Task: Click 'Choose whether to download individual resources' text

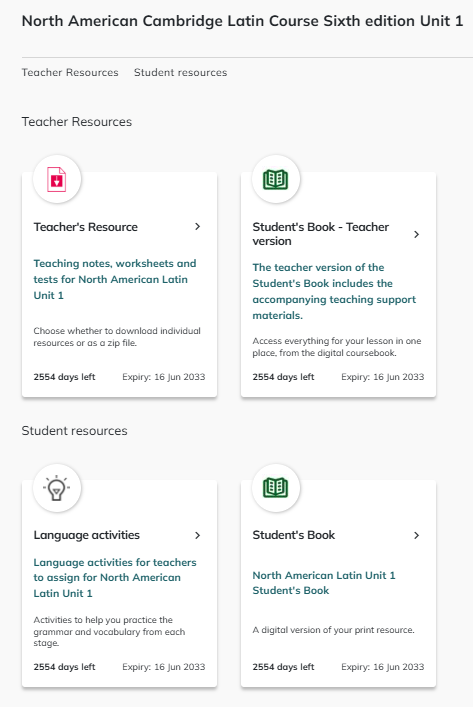Action: 117,337
